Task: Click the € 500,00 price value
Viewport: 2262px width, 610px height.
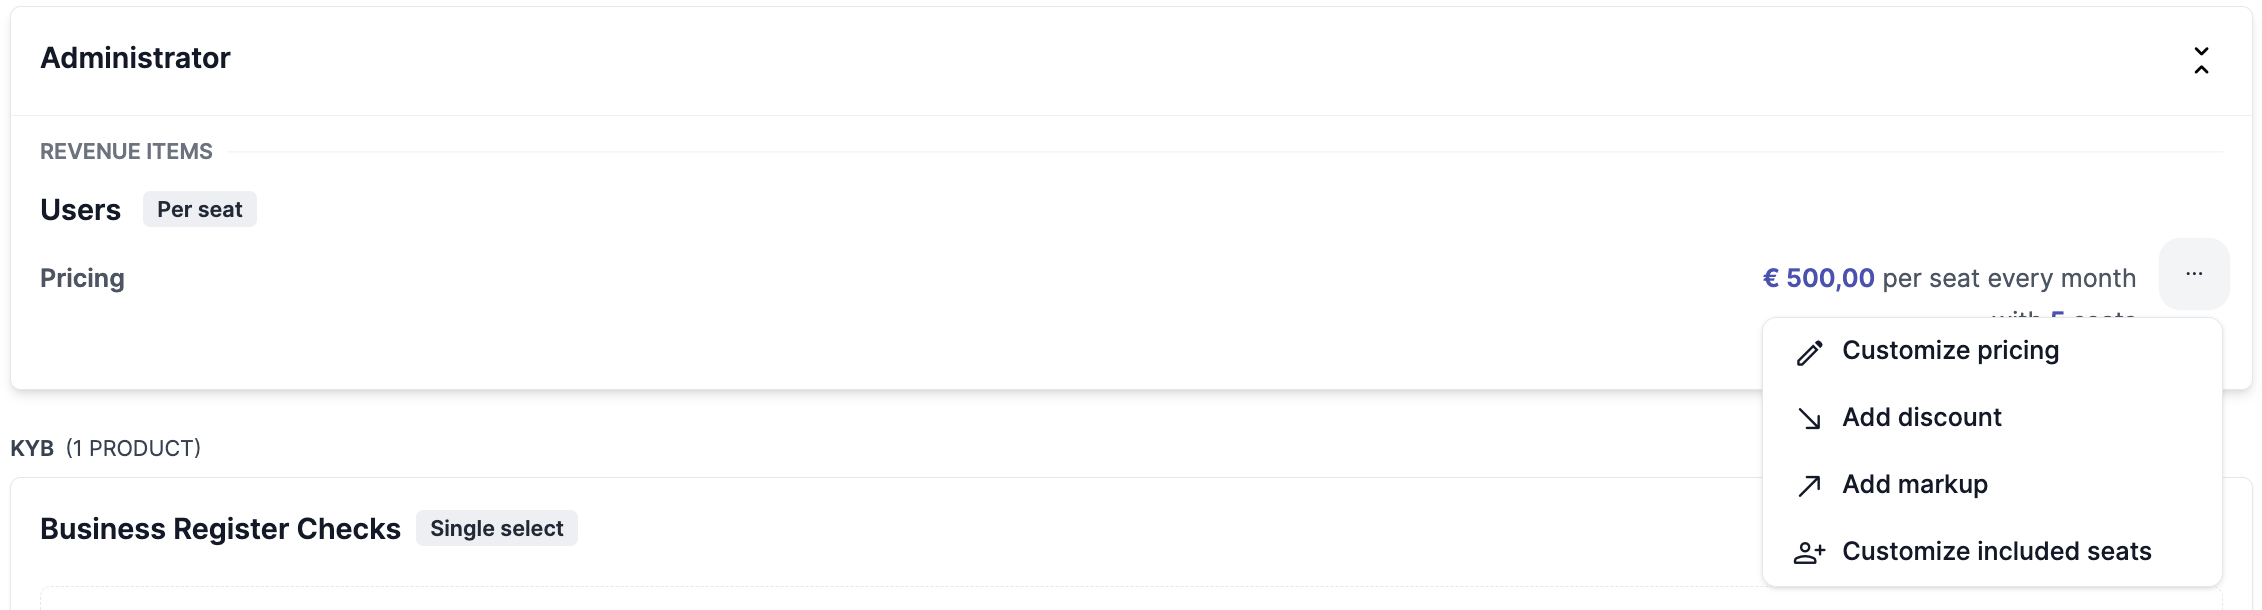Action: (1818, 278)
